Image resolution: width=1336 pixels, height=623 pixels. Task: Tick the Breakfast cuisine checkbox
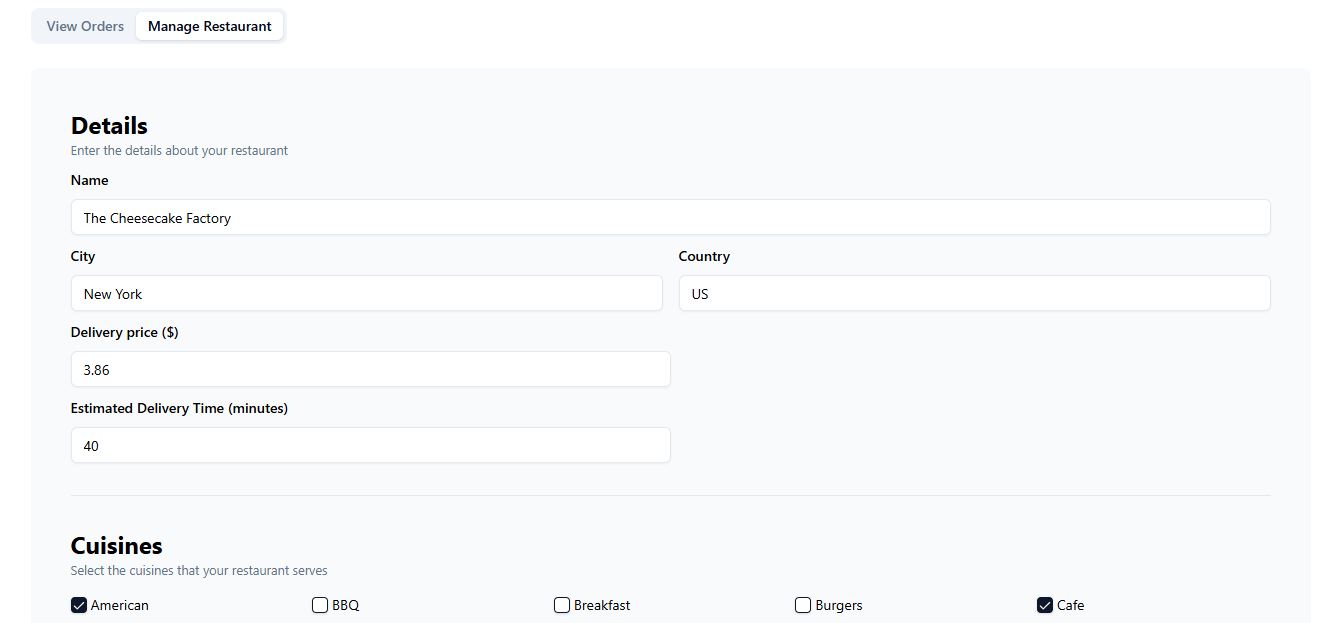(x=562, y=605)
